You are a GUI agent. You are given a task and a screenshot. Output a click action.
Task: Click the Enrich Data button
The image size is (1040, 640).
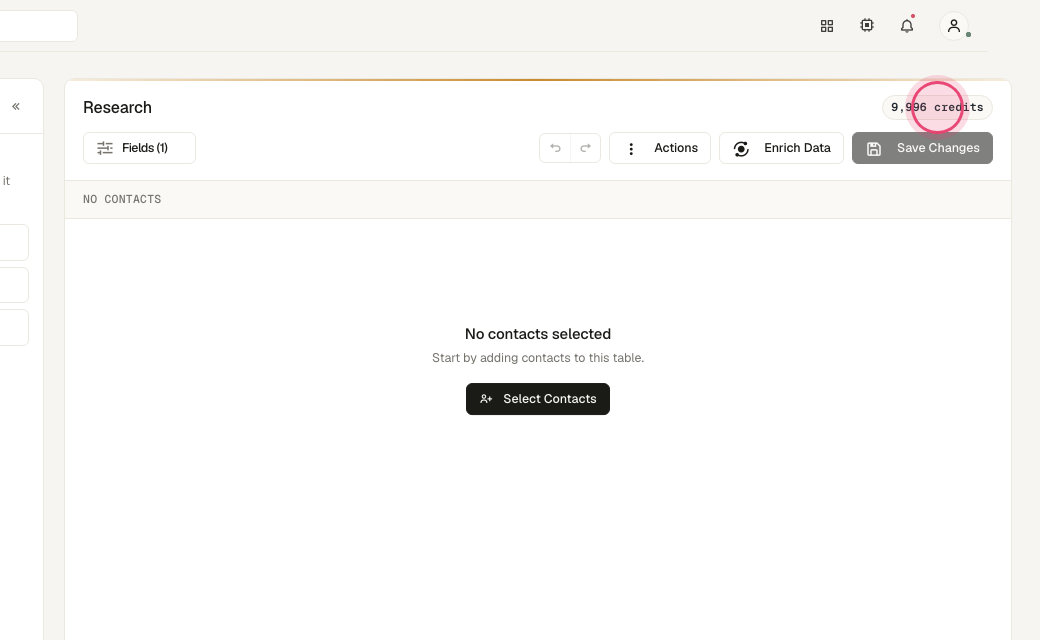tap(781, 148)
